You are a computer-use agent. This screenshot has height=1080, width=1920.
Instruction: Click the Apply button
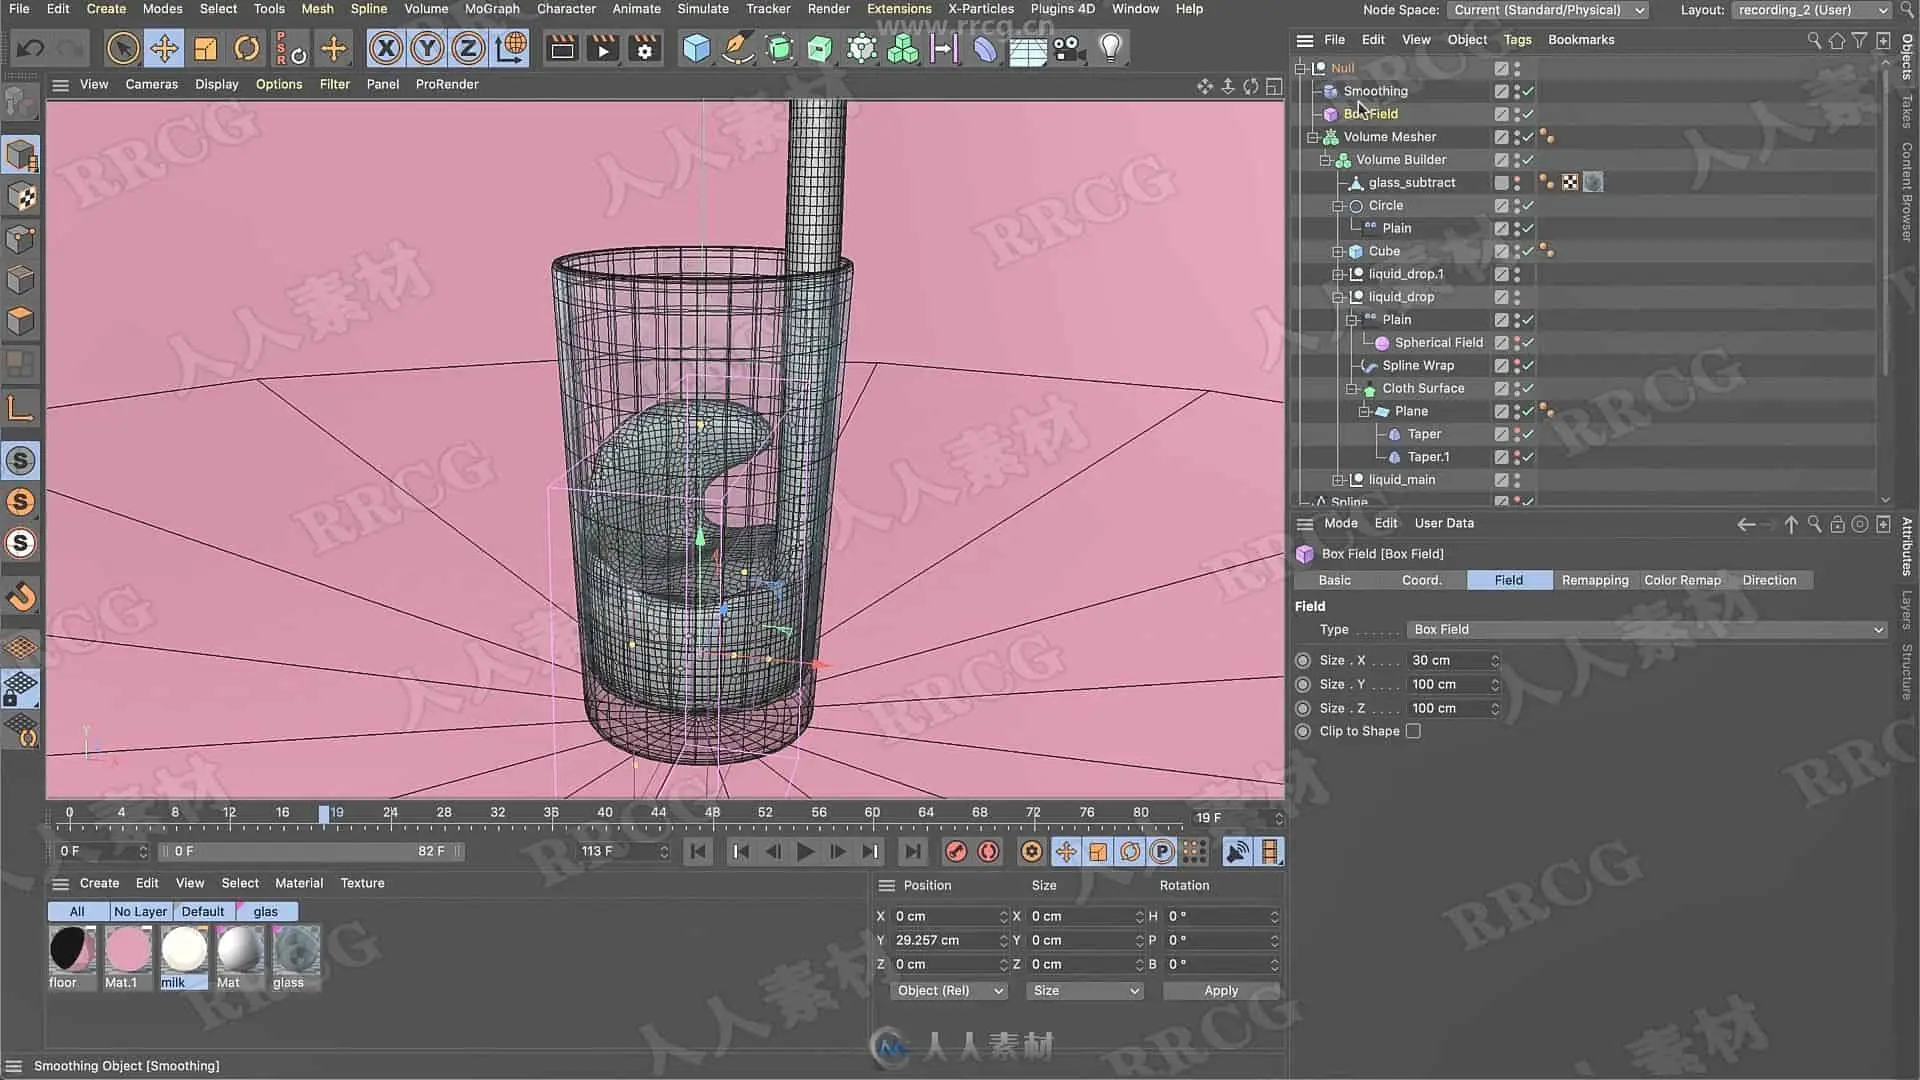[x=1221, y=991]
